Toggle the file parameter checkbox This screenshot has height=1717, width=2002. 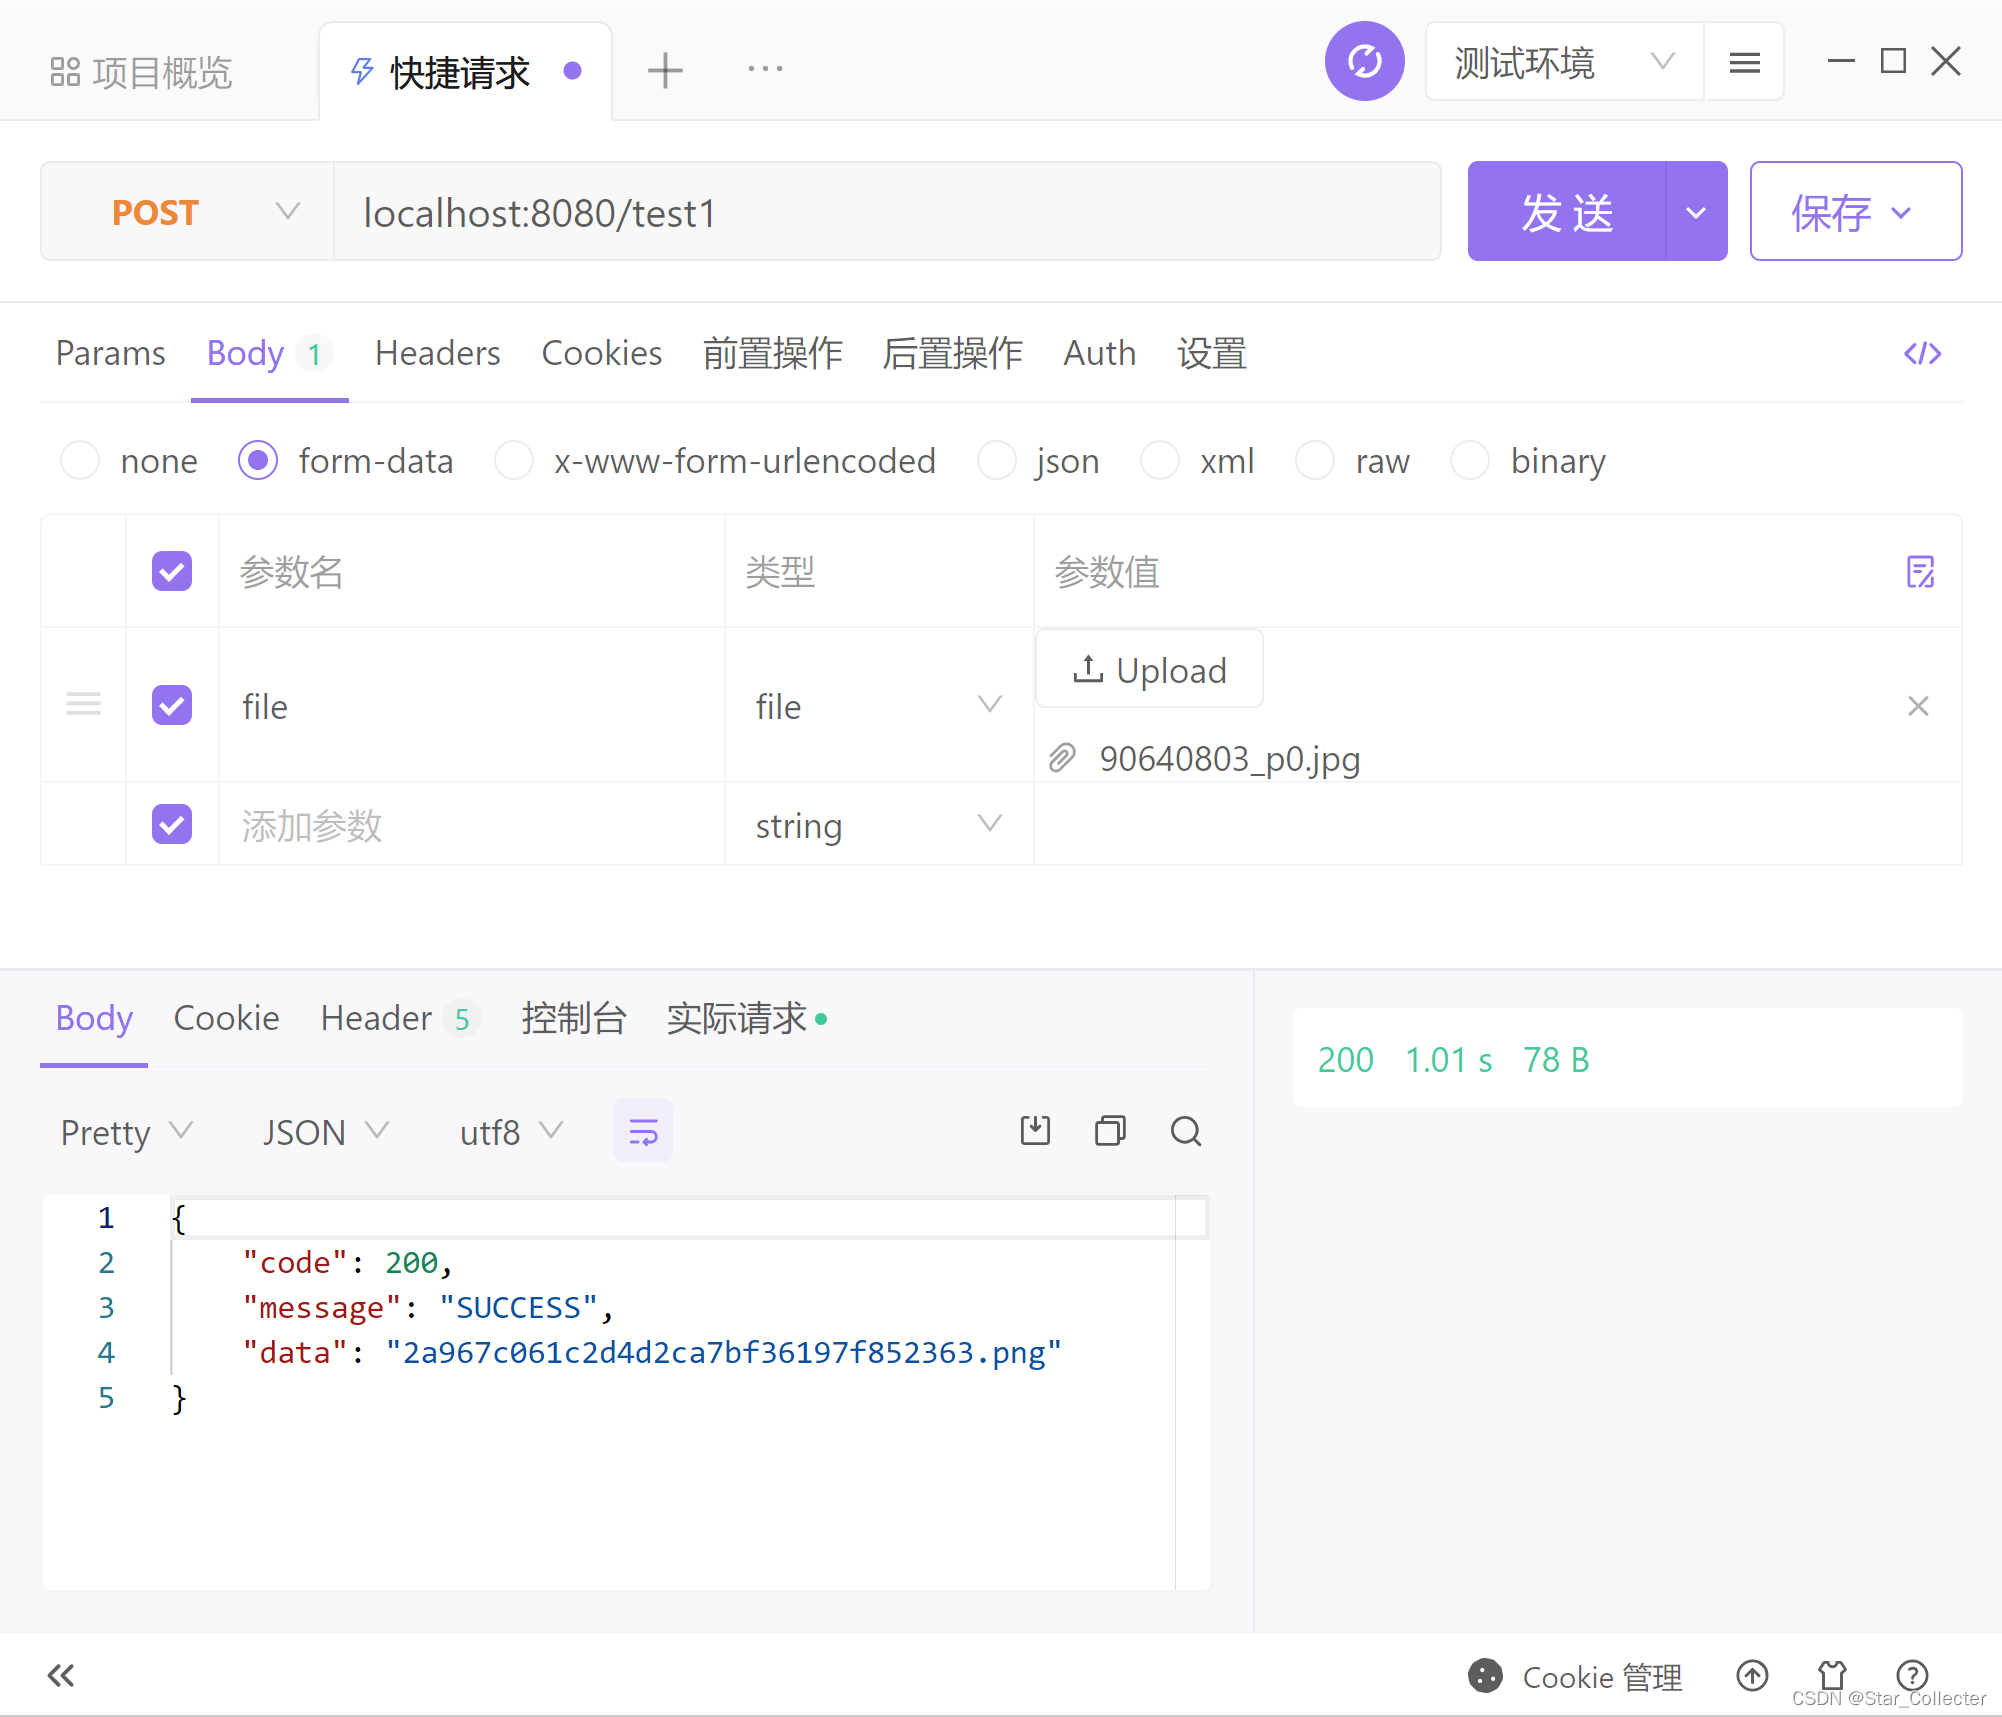[172, 706]
